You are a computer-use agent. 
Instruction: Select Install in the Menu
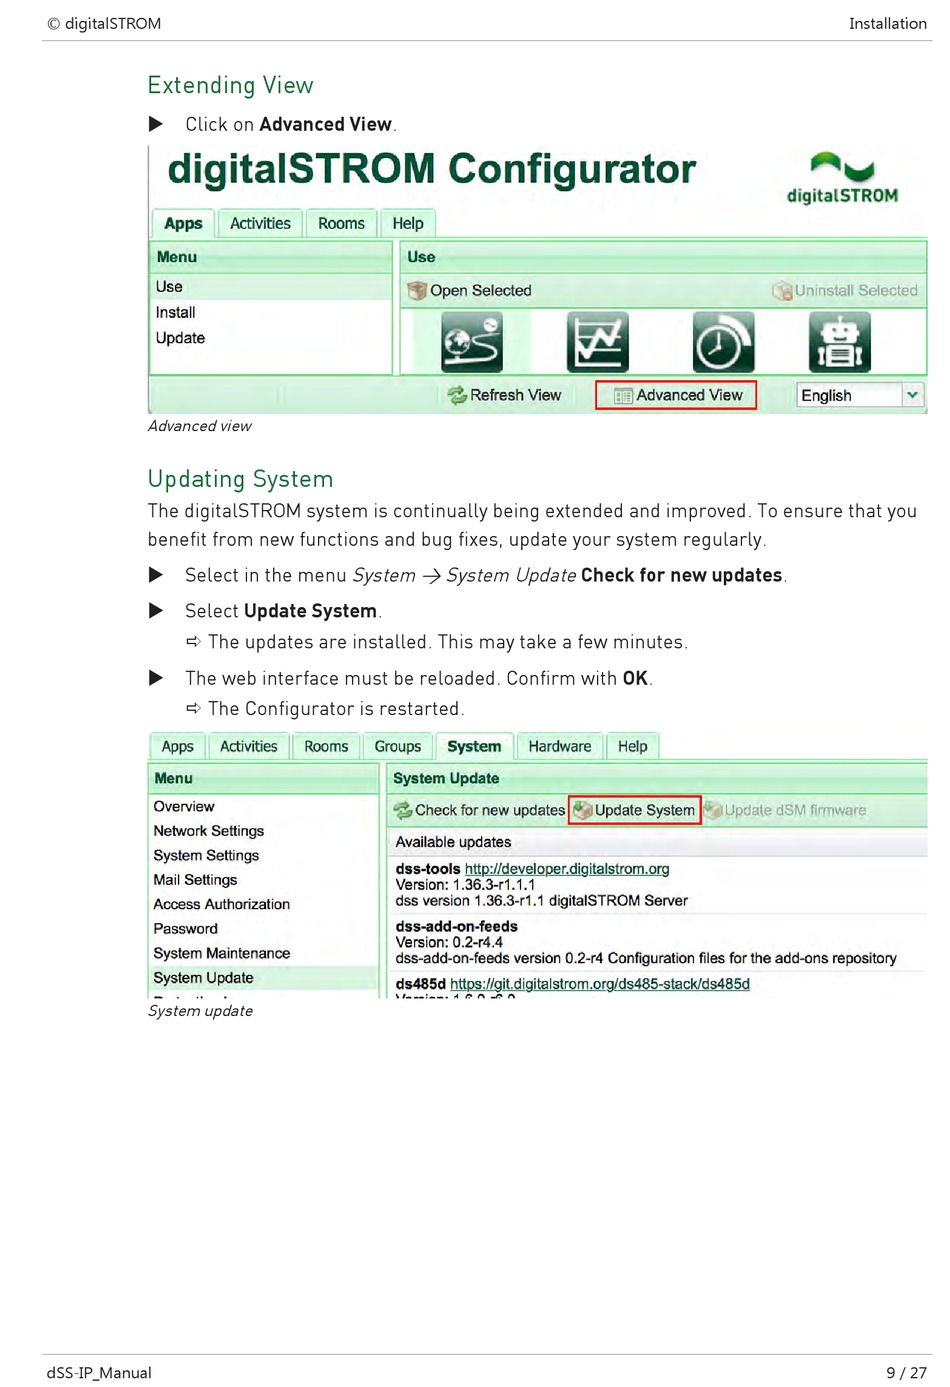tap(270, 313)
